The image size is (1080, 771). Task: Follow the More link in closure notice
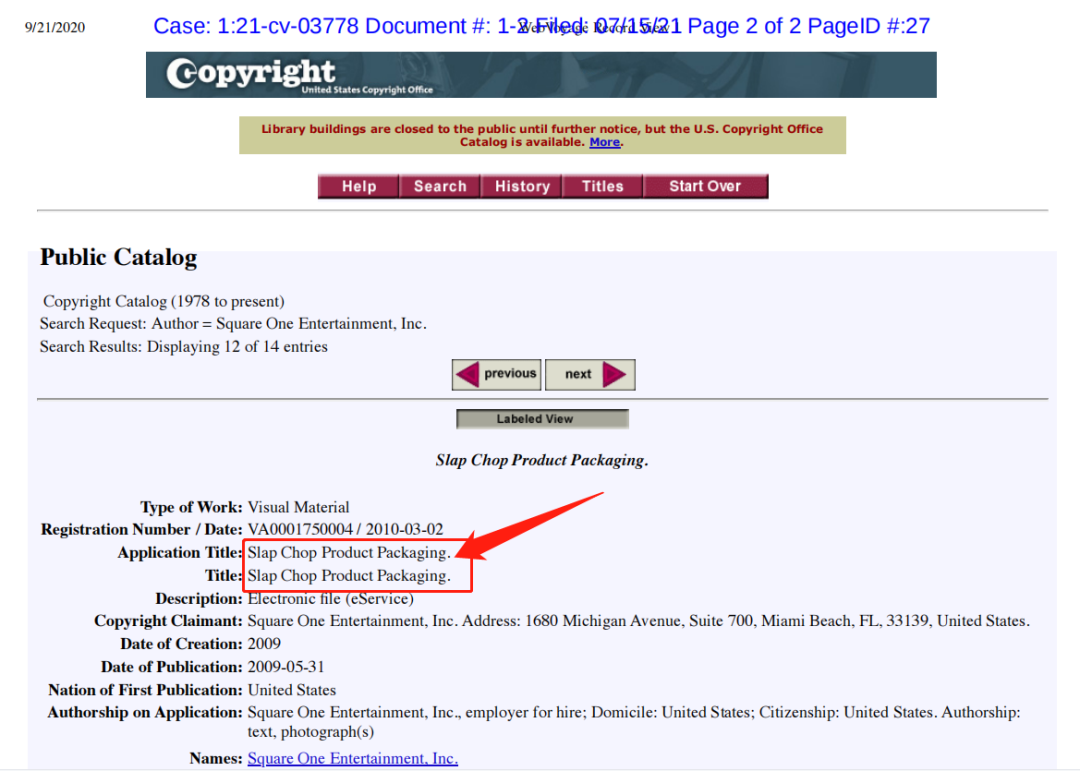pyautogui.click(x=605, y=142)
